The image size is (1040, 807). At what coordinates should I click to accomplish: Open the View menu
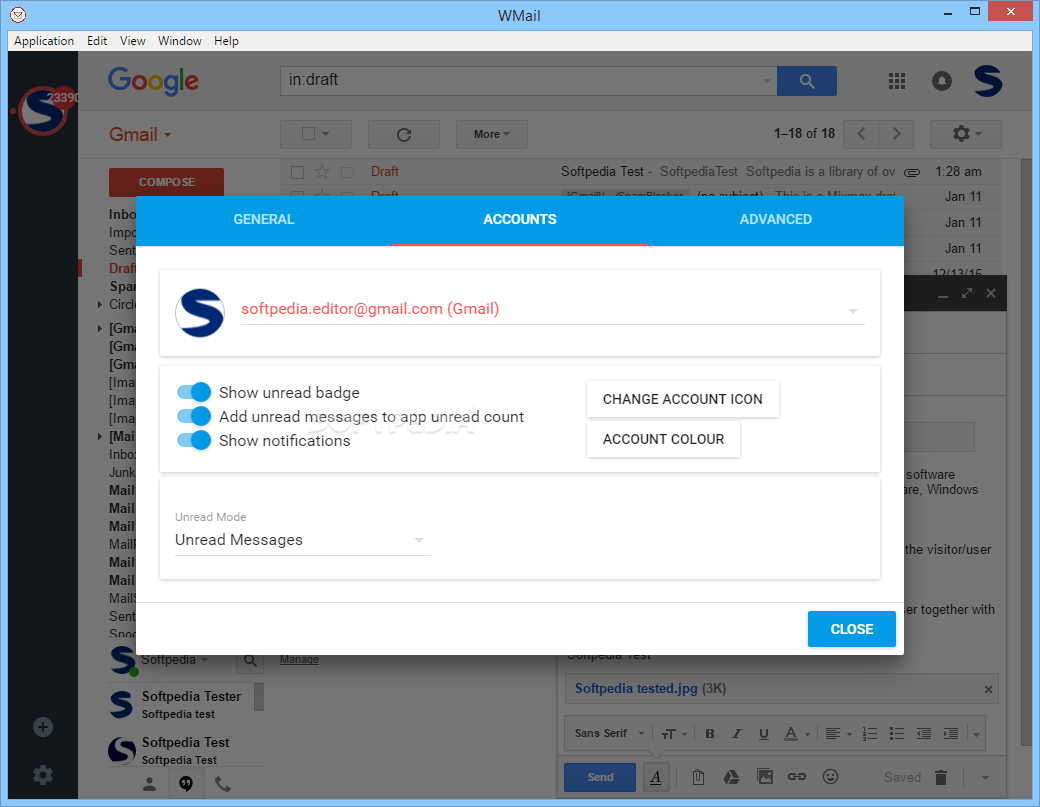133,41
